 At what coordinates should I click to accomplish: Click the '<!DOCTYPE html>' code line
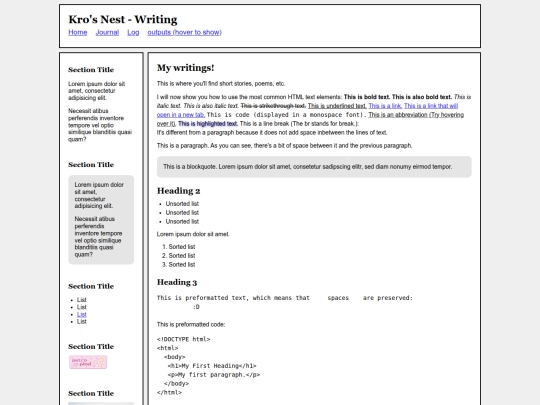(183, 339)
